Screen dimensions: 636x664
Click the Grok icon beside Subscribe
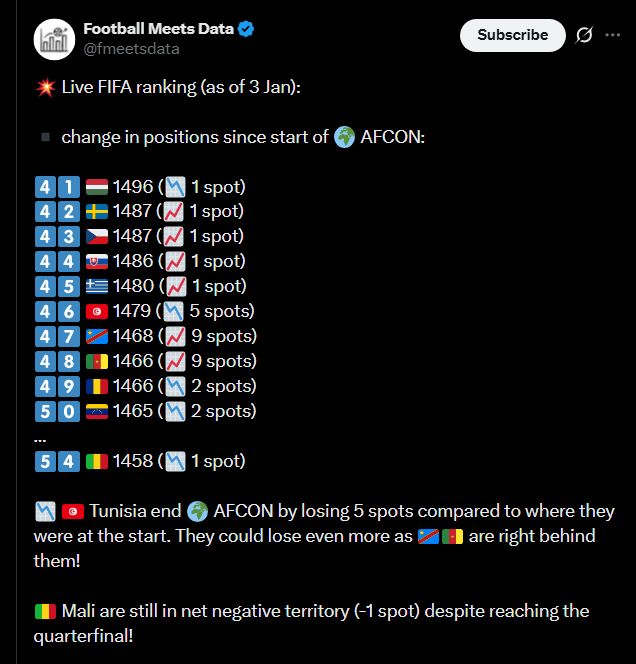pyautogui.click(x=585, y=35)
